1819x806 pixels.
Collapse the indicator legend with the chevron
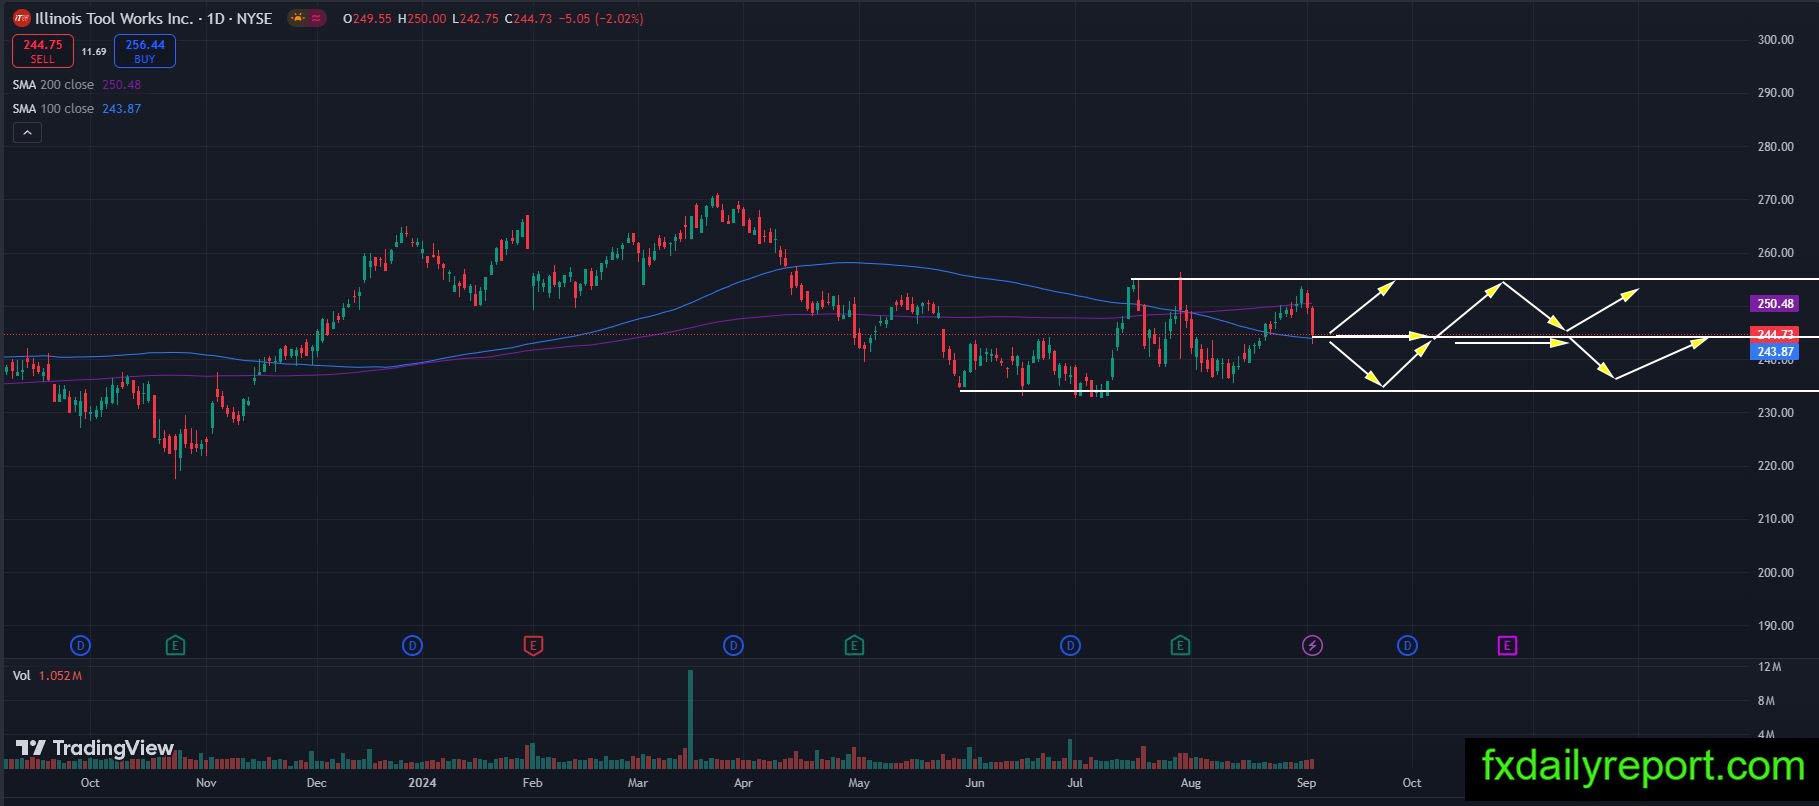tap(27, 133)
